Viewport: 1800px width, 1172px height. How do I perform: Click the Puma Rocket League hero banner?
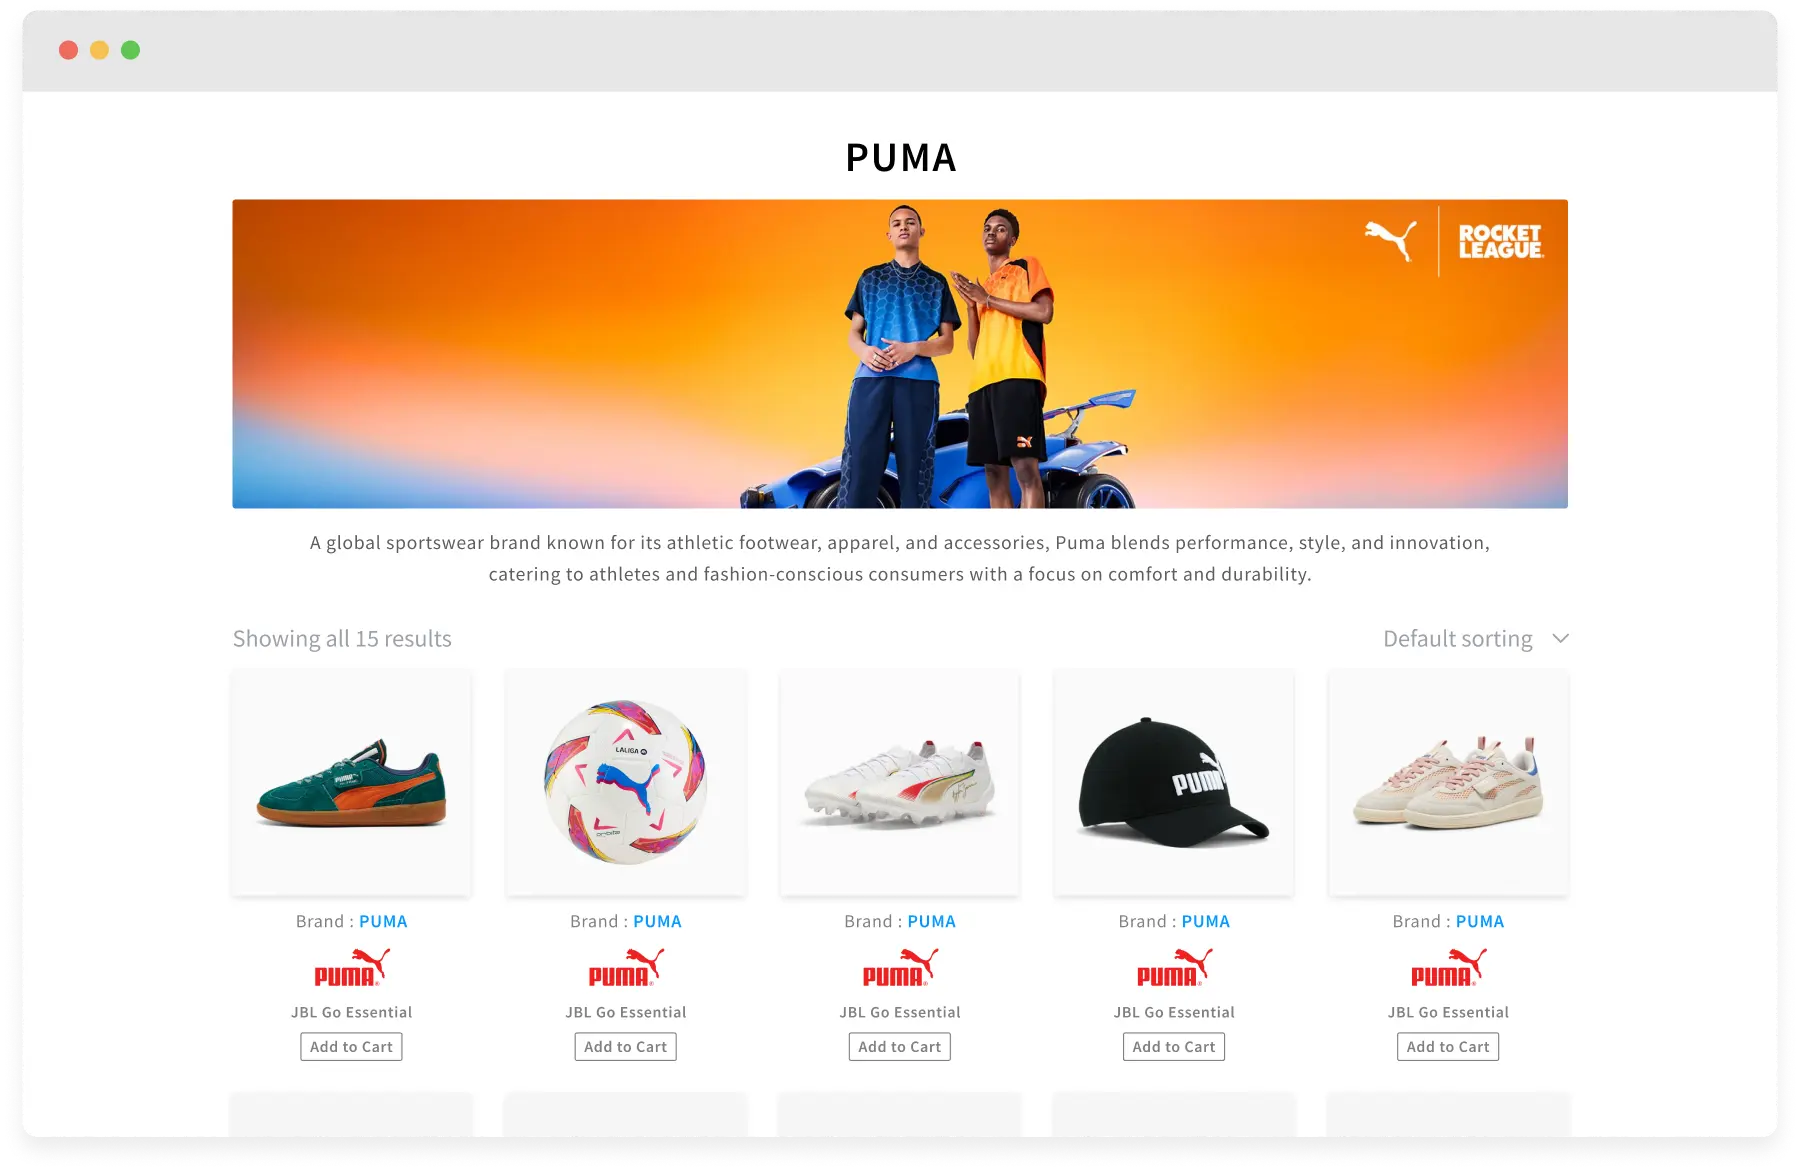(900, 354)
